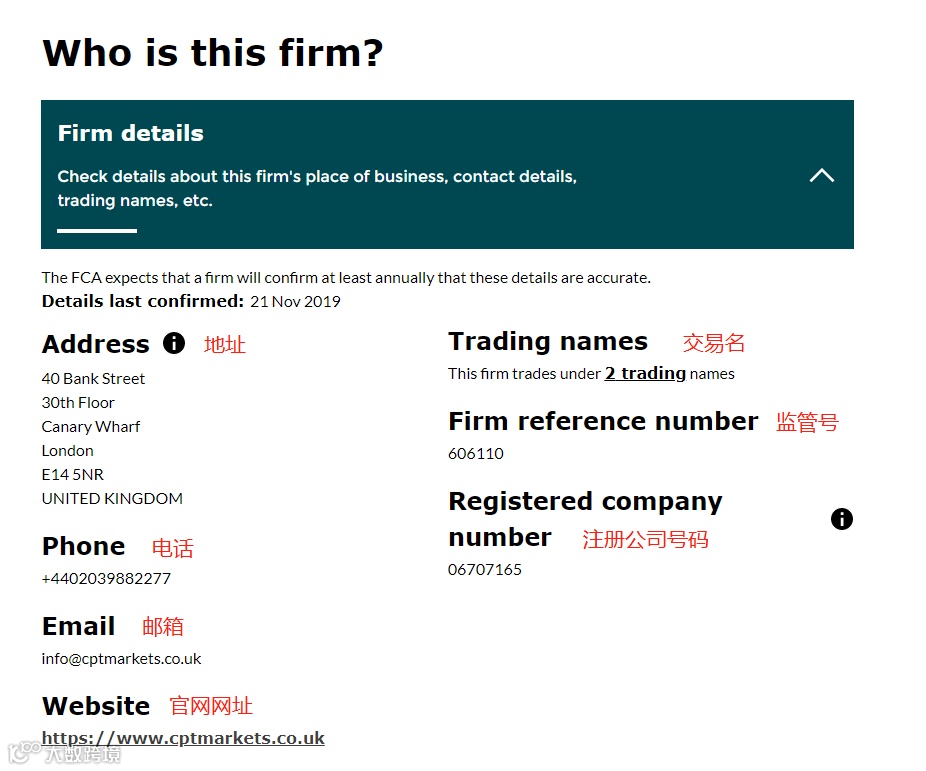The width and height of the screenshot is (926, 771).
Task: Click the Details last confirmed date
Action: tap(295, 302)
